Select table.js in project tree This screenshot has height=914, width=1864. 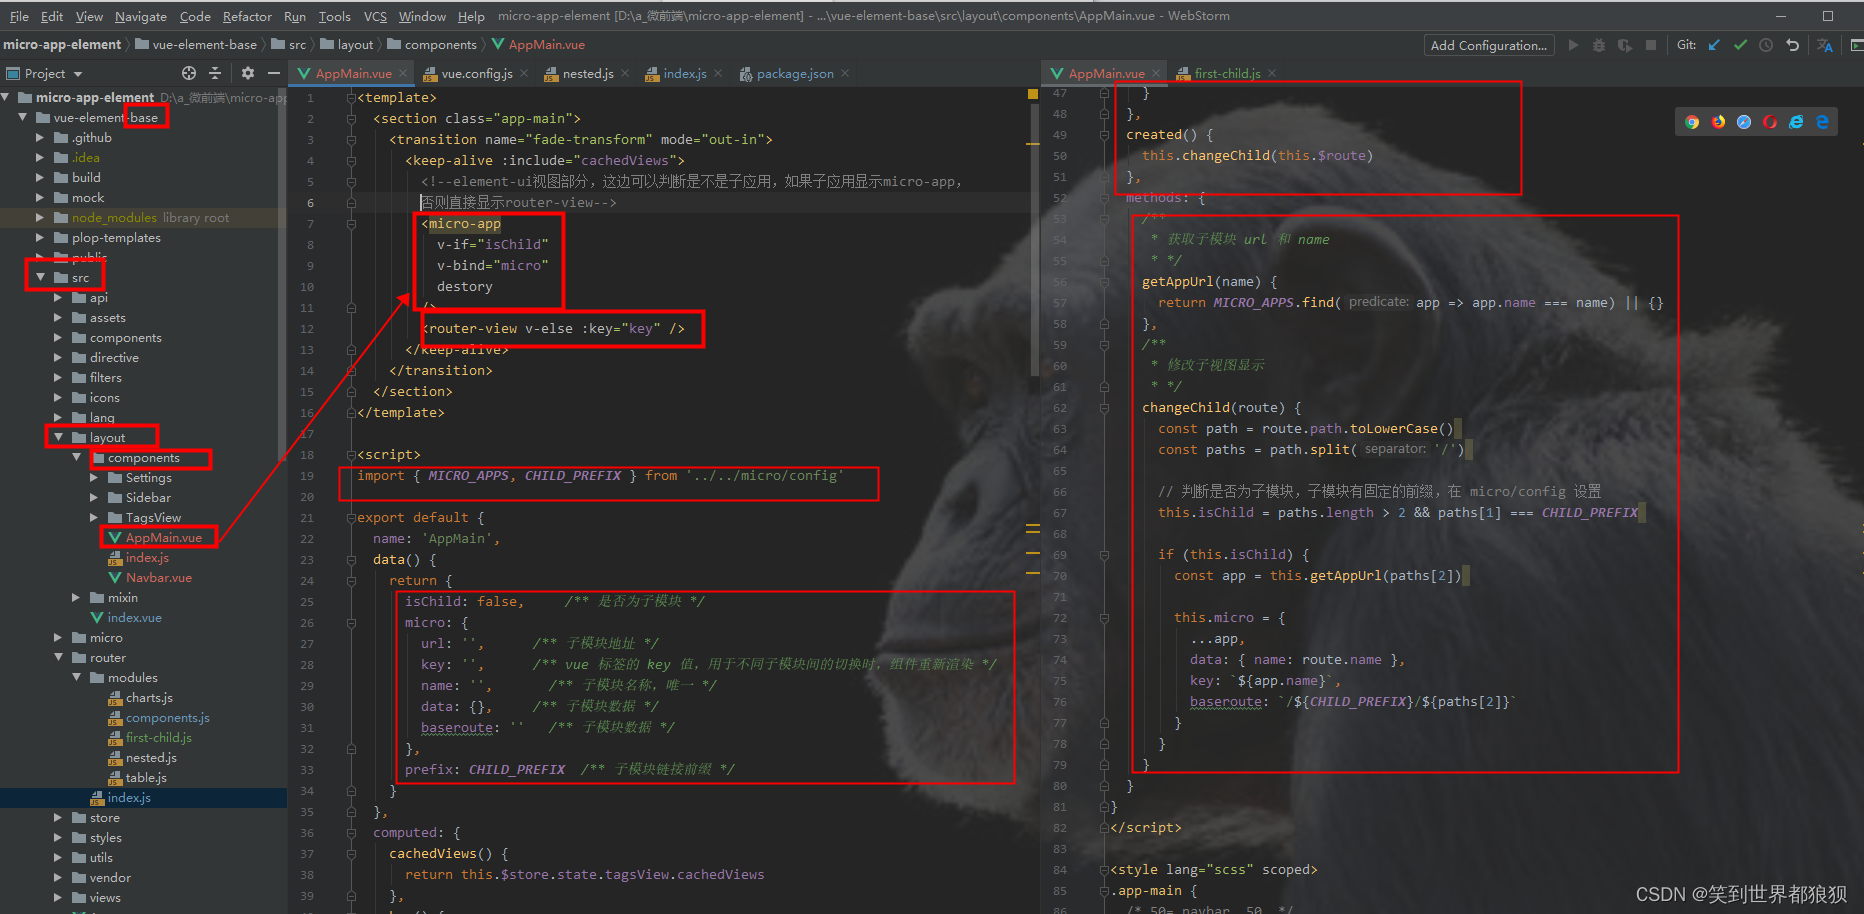click(x=146, y=777)
